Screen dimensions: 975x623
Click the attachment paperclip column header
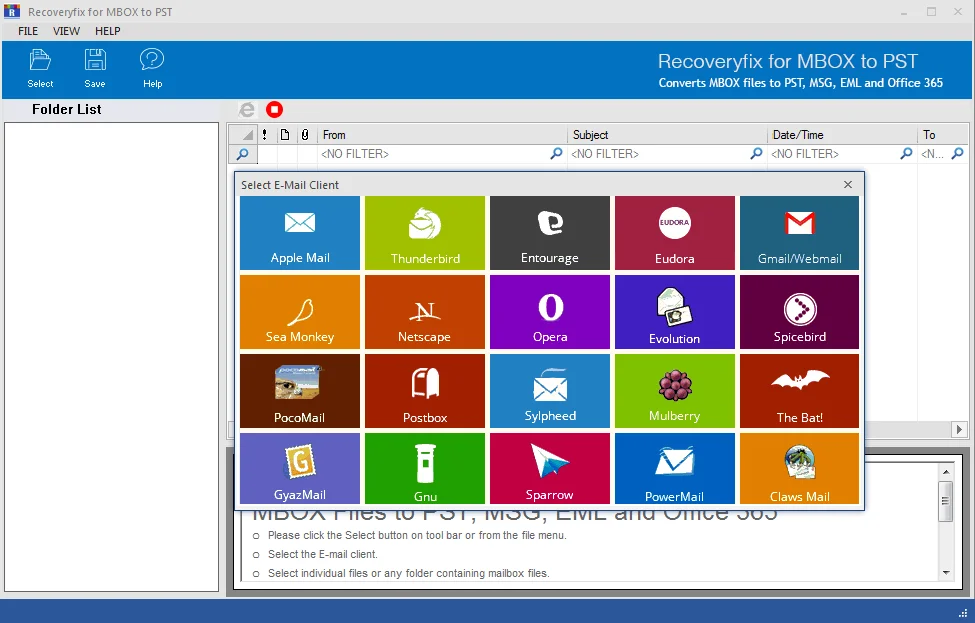tap(305, 135)
